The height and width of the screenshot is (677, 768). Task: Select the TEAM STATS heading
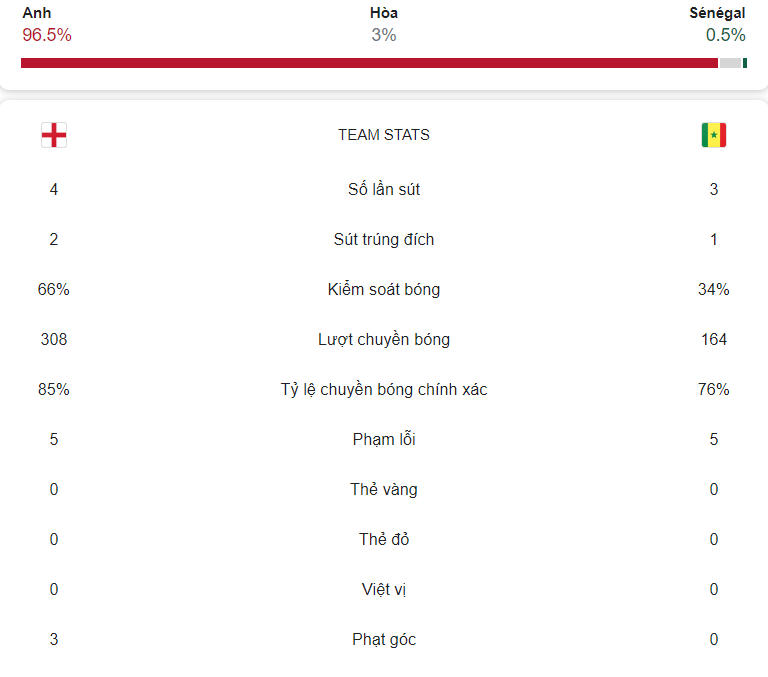[384, 135]
